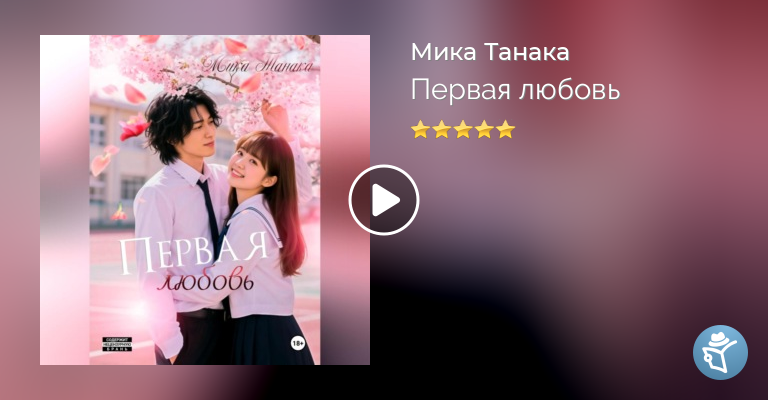Viewport: 768px width, 400px height.
Task: Play the Первая любовь audiobook preview
Action: (384, 200)
